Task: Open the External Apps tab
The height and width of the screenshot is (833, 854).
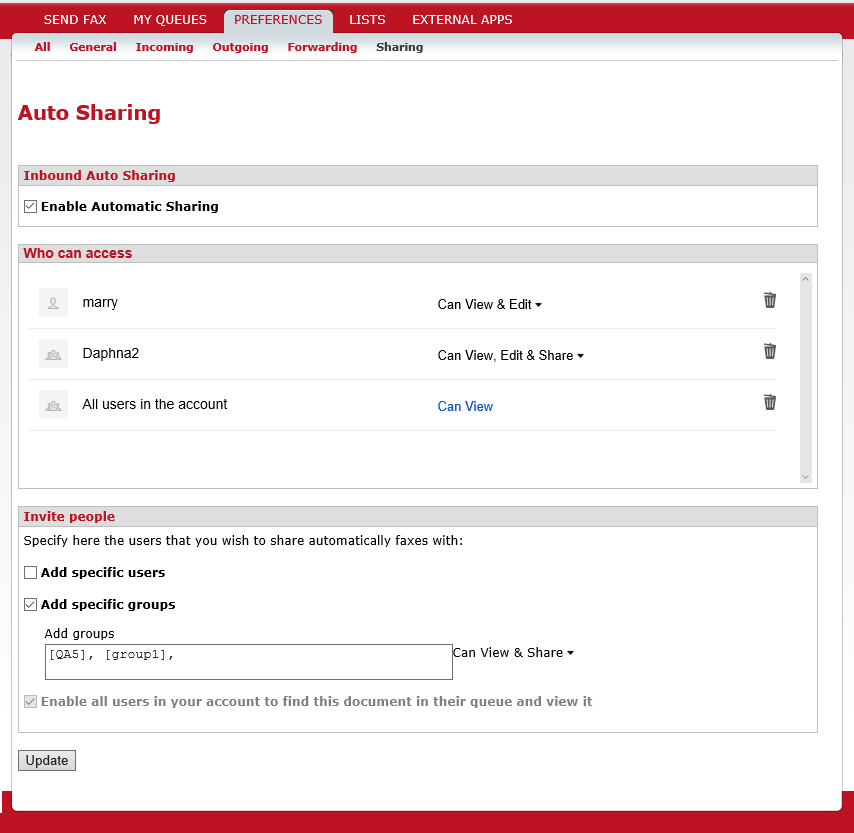Action: [462, 20]
